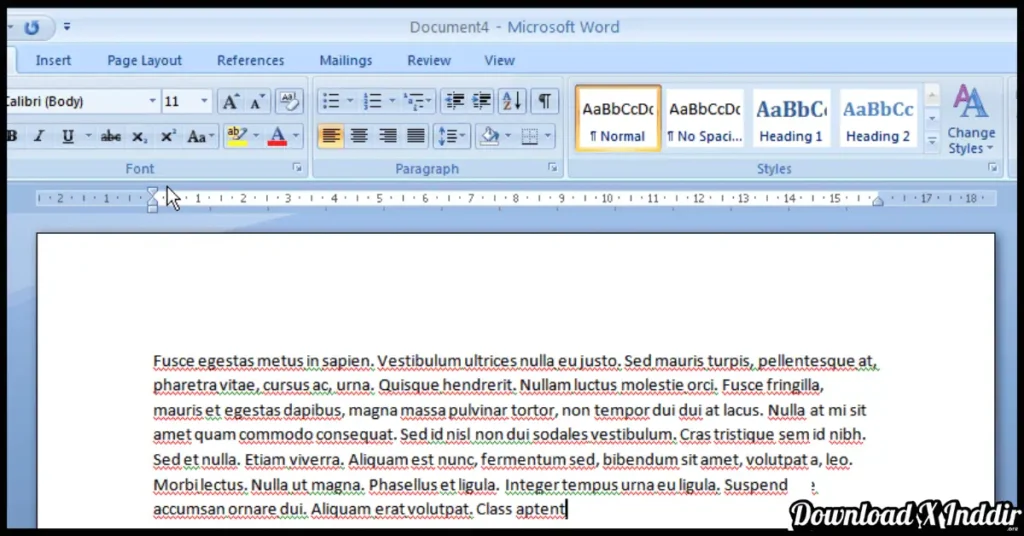
Task: Apply the Normal style
Action: click(618, 119)
